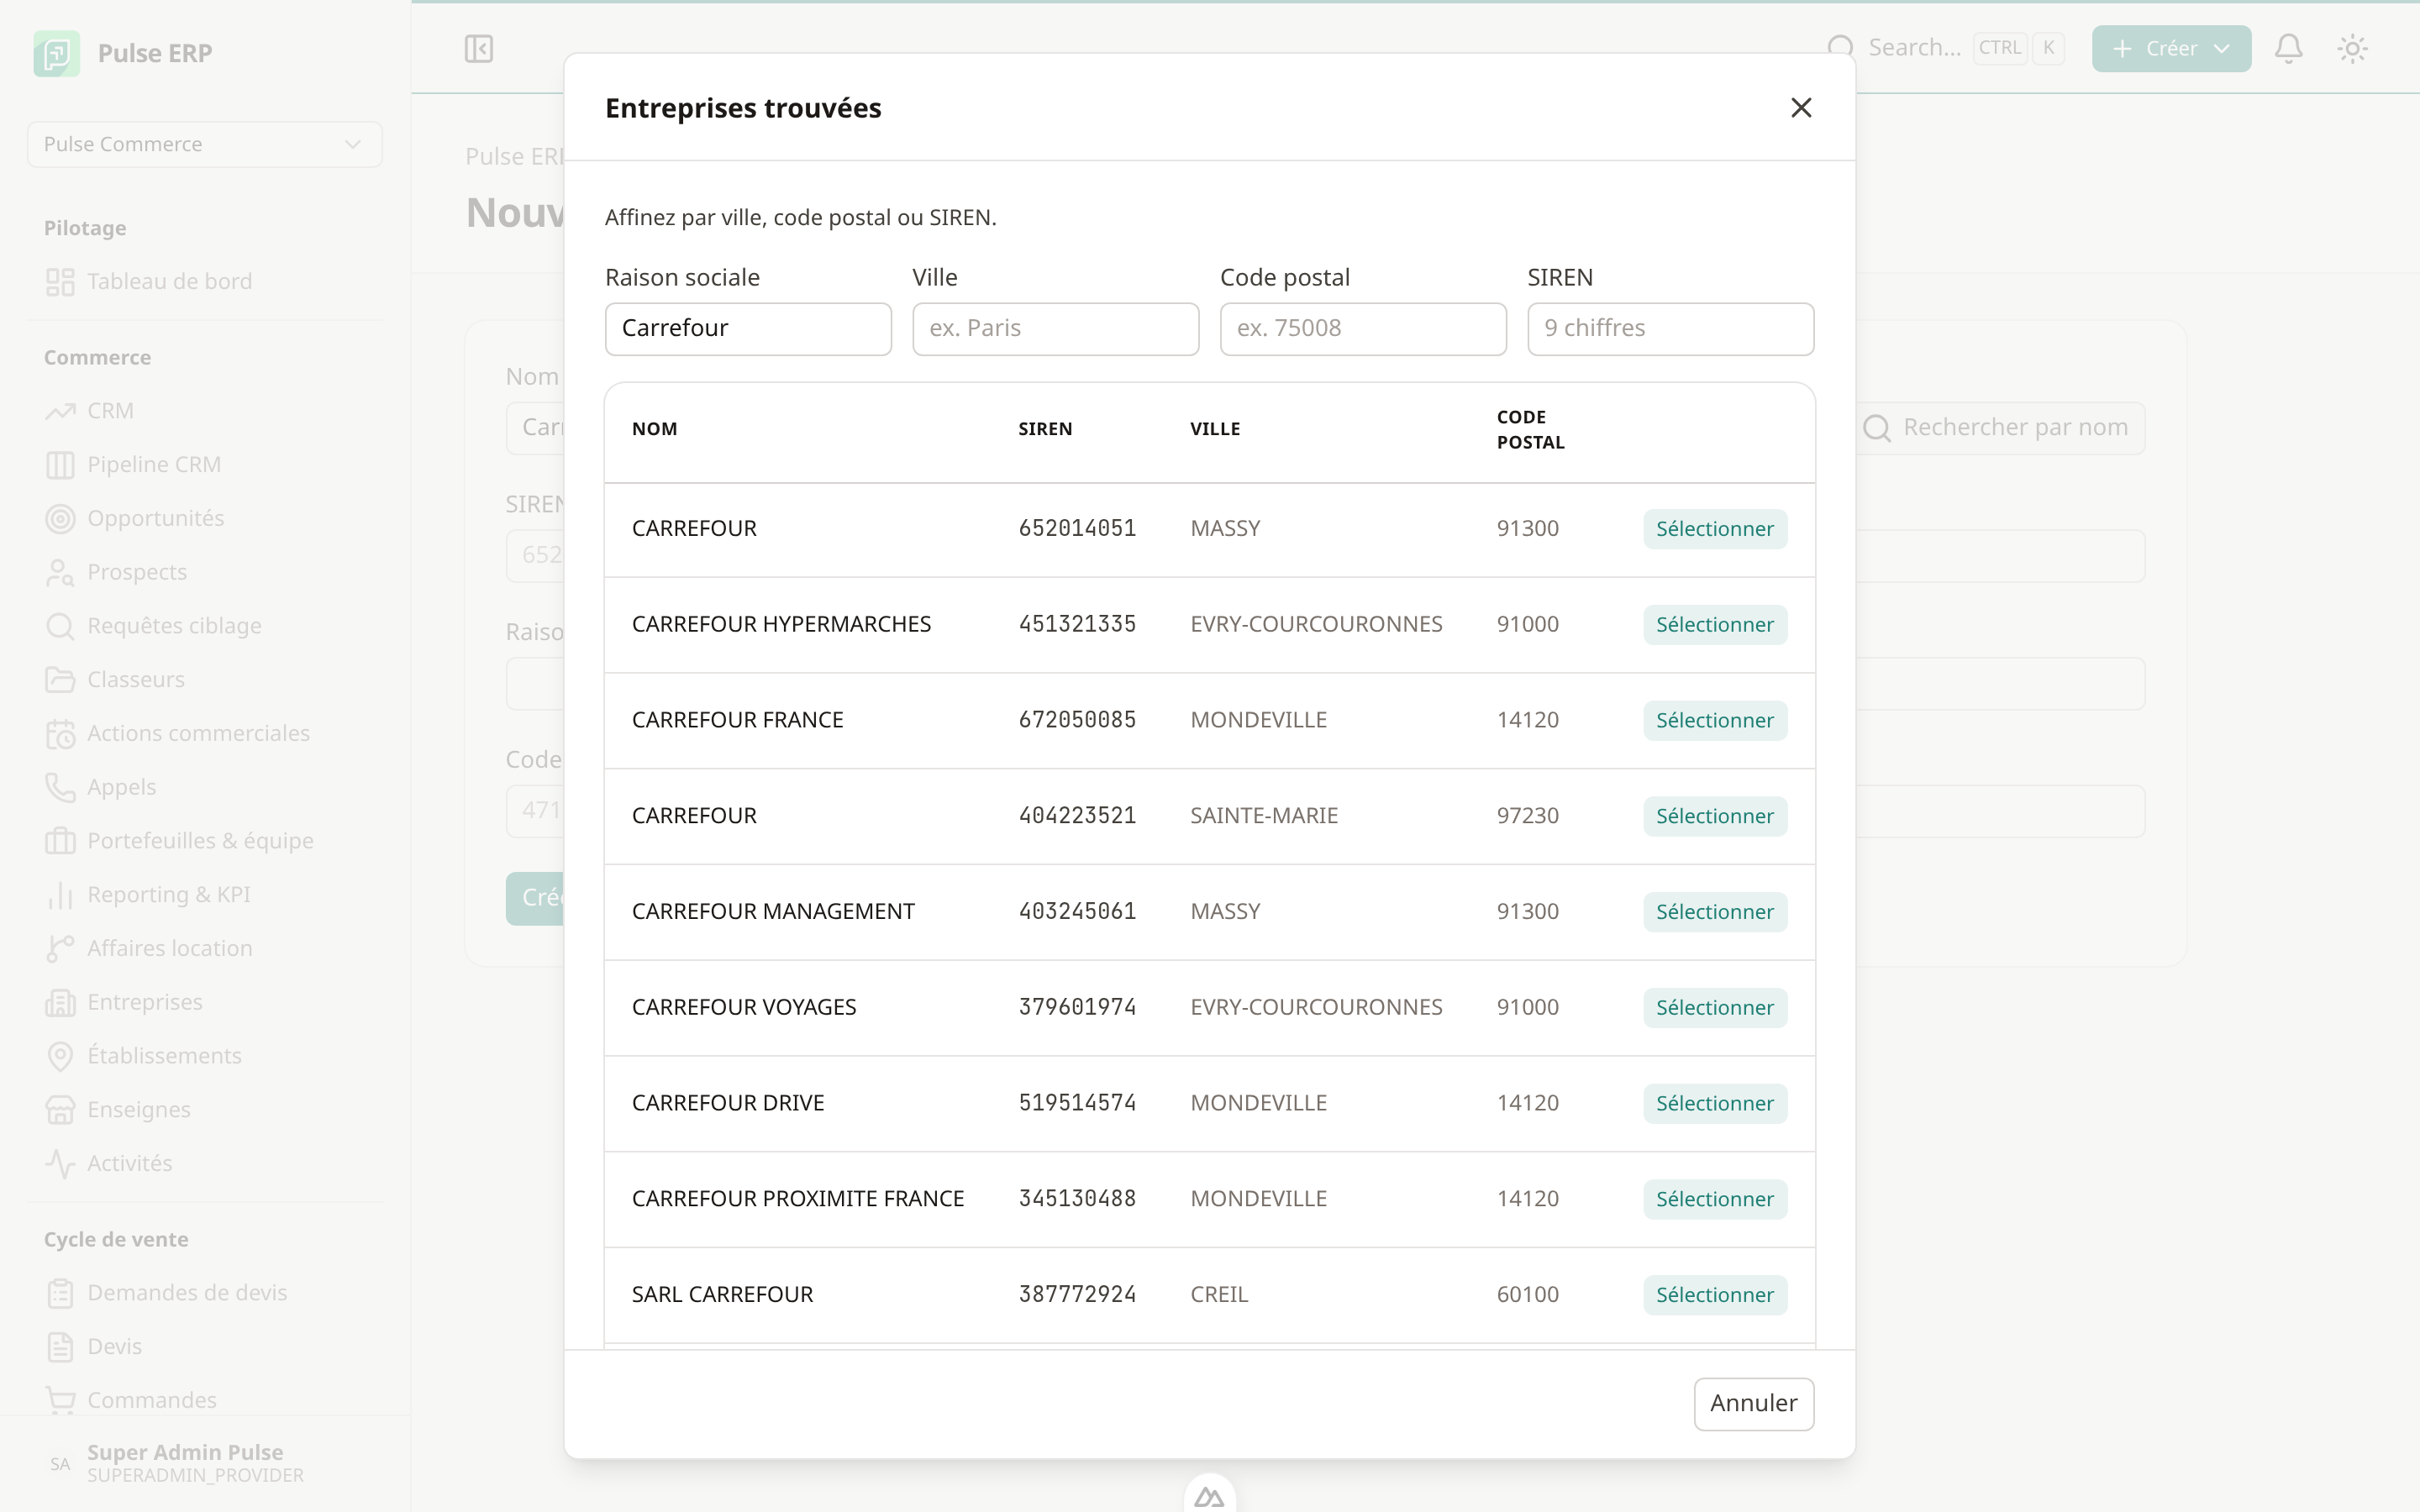This screenshot has height=1512, width=2420.
Task: Open the Pulse Commerce workspace dropdown
Action: (x=205, y=144)
